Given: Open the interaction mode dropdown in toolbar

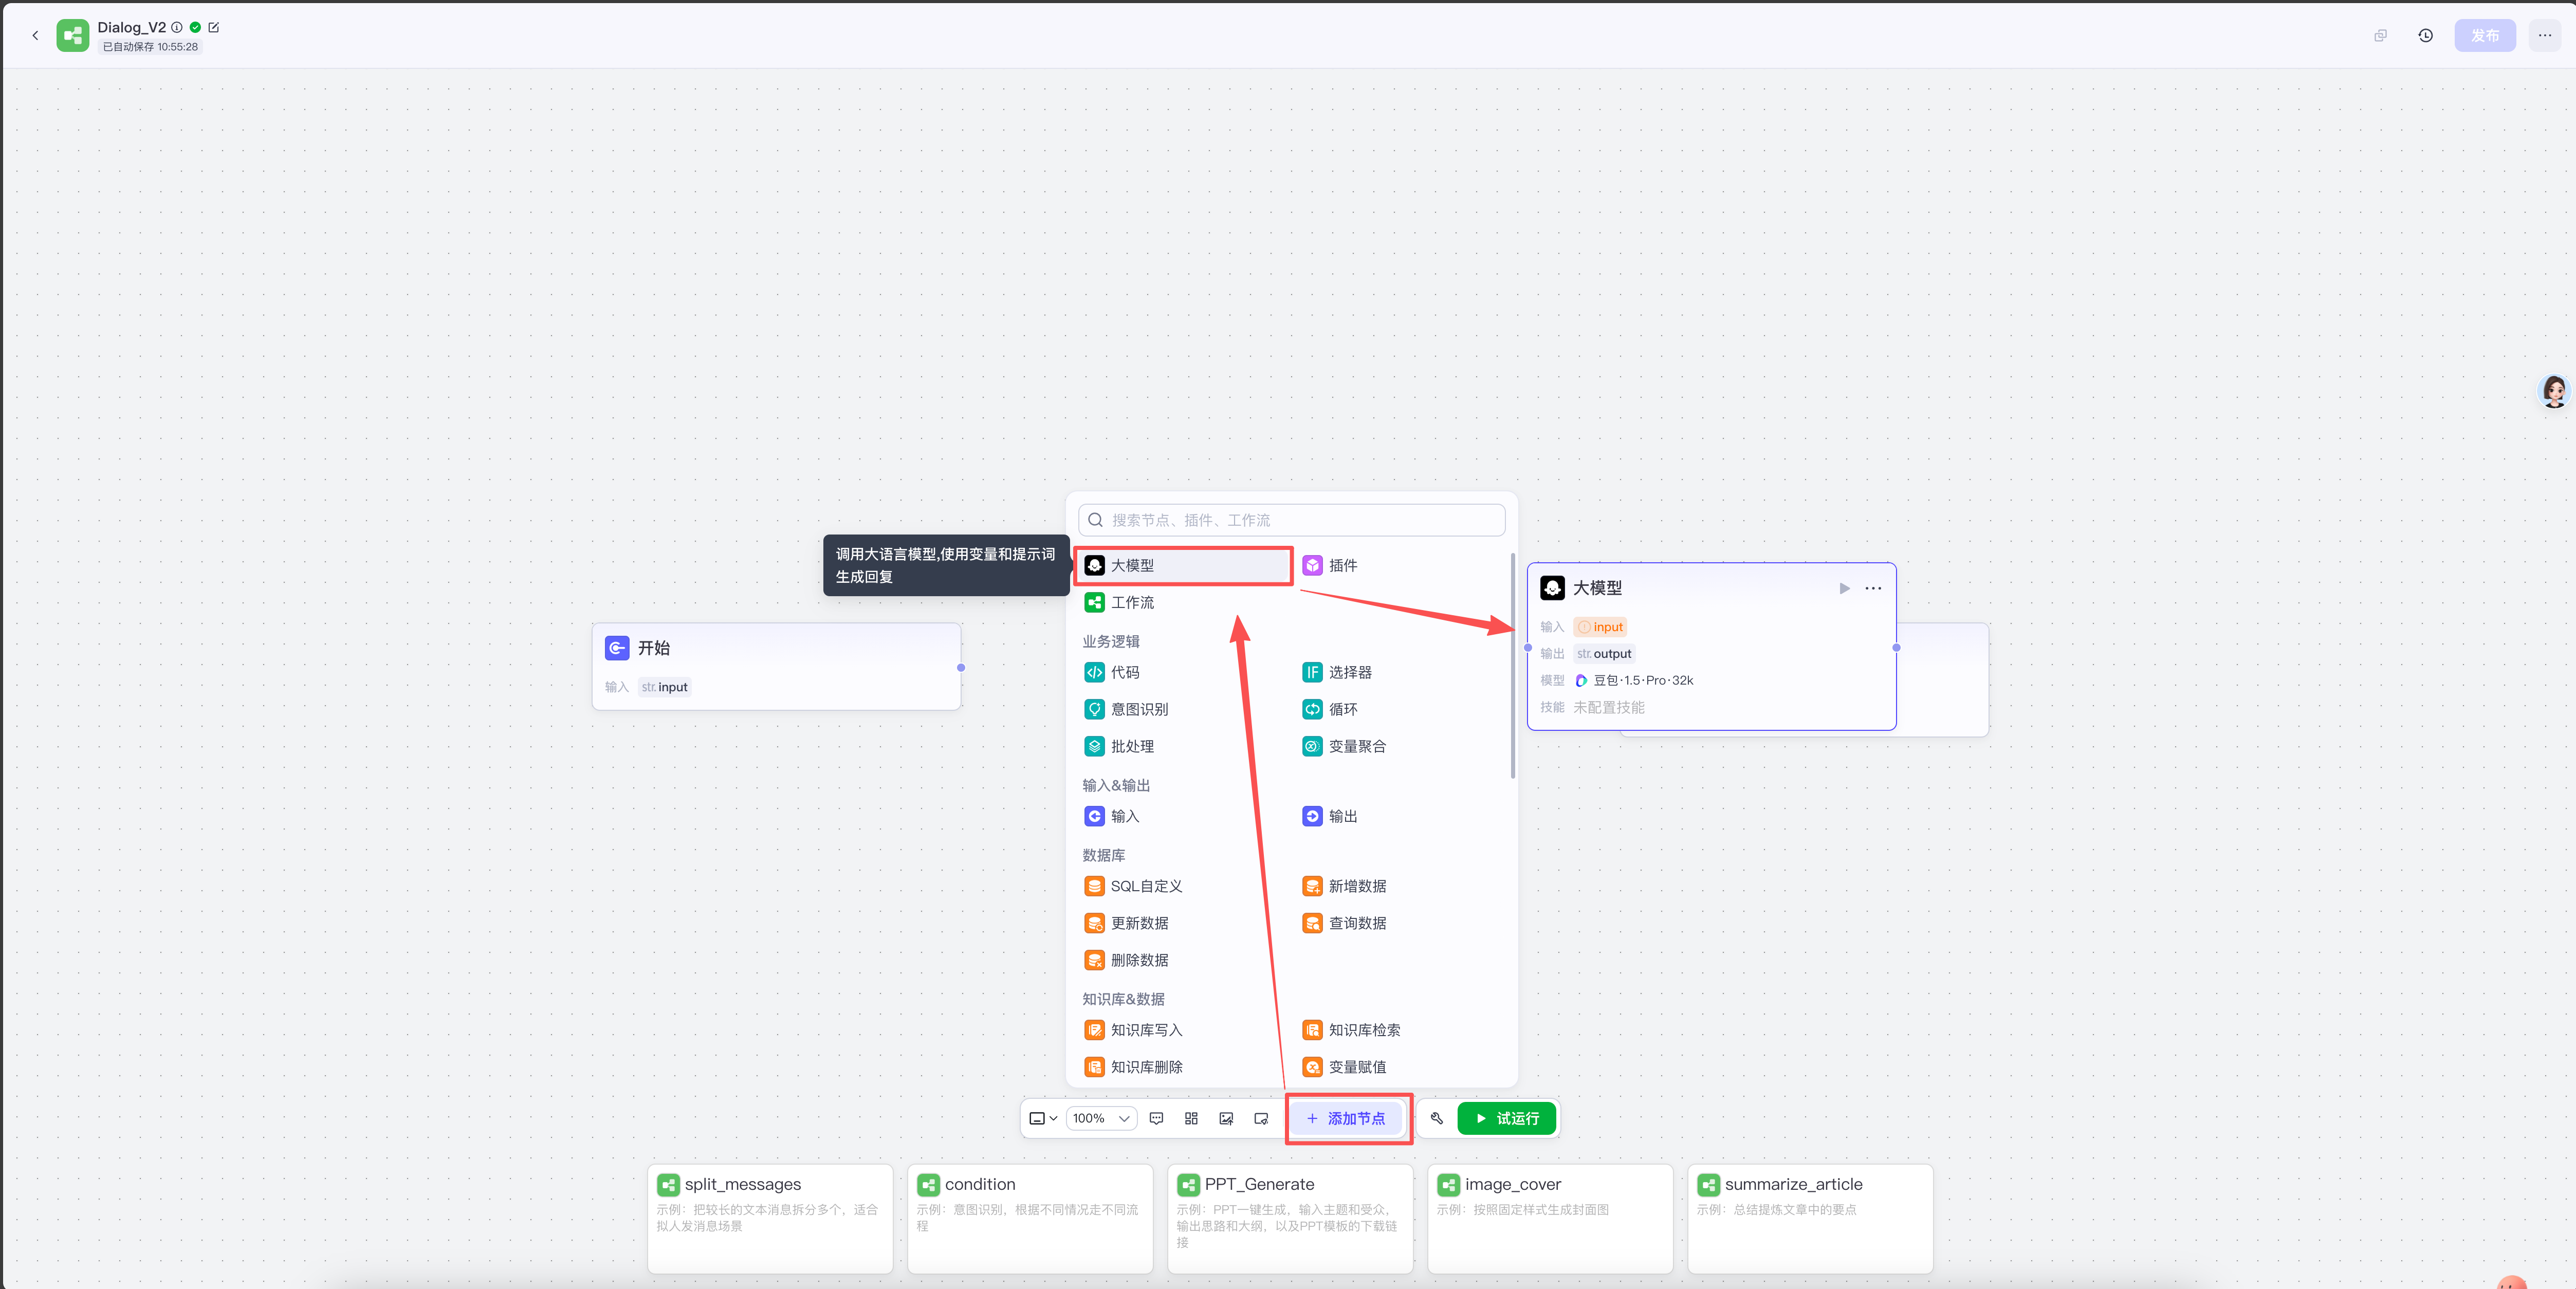Looking at the screenshot, I should pos(1043,1118).
